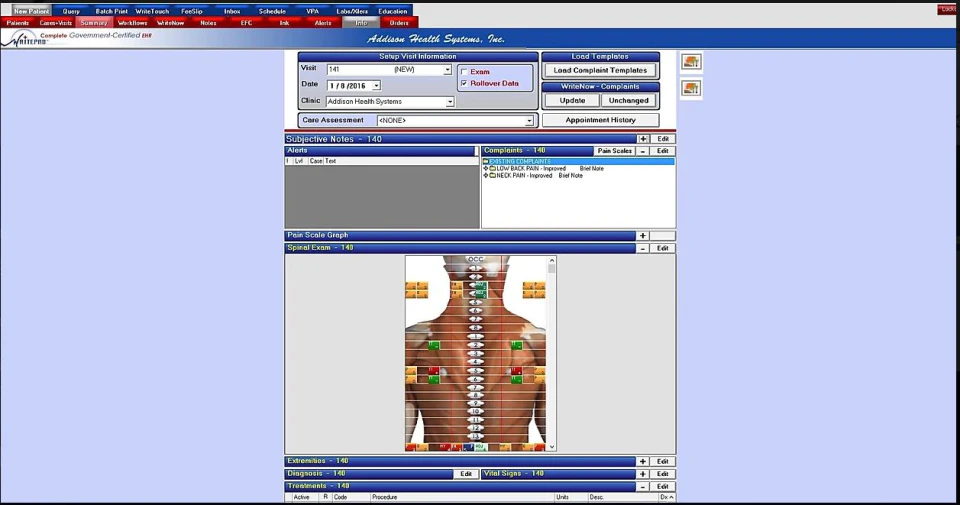Open the Labs/Xfers tab
The height and width of the screenshot is (505, 960).
[352, 11]
